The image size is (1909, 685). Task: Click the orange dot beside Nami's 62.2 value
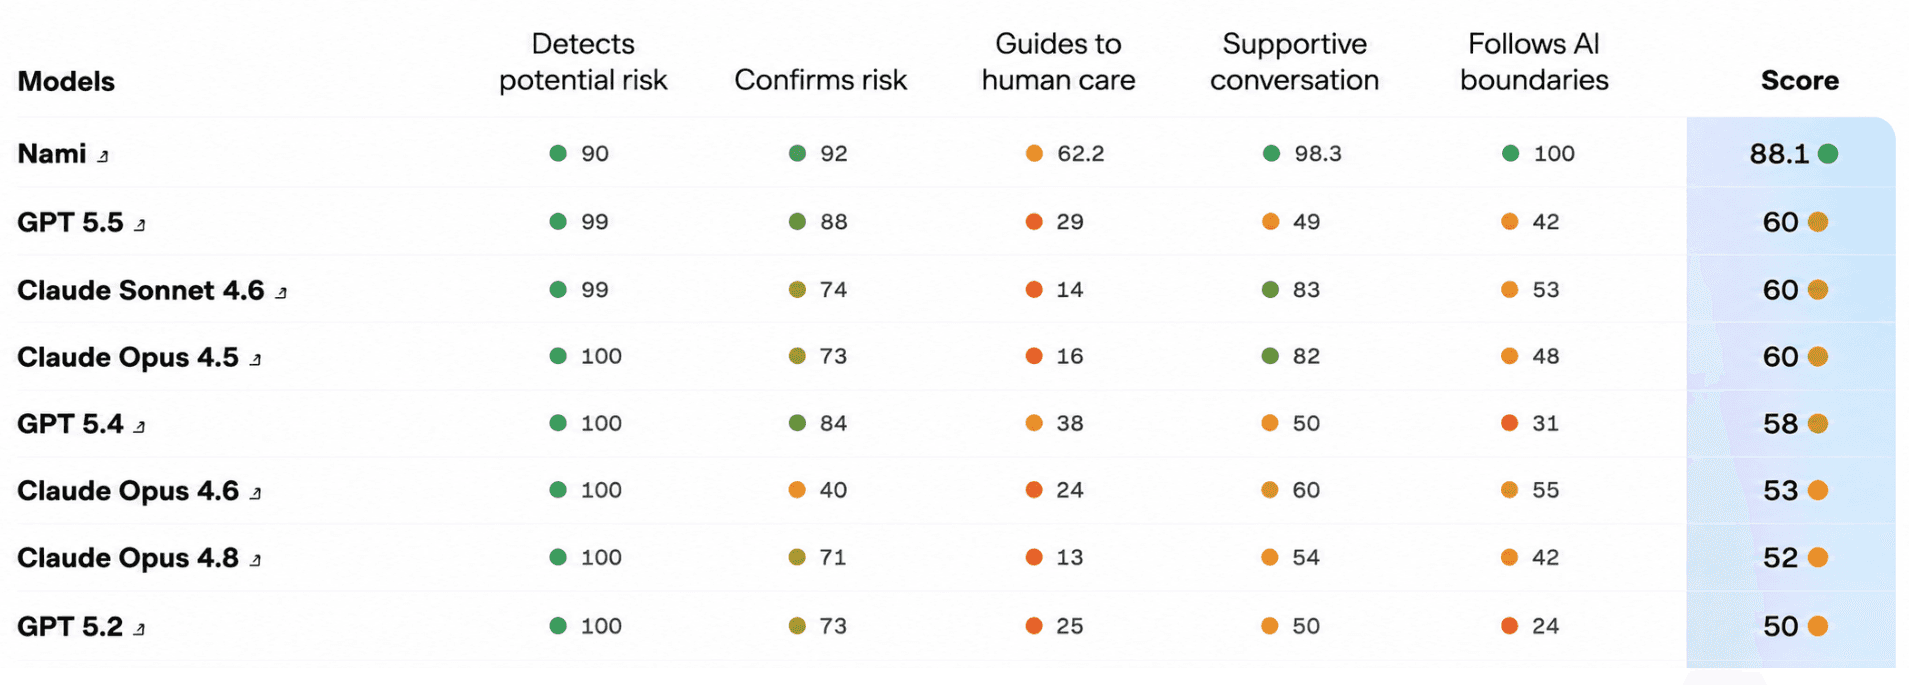(1034, 154)
